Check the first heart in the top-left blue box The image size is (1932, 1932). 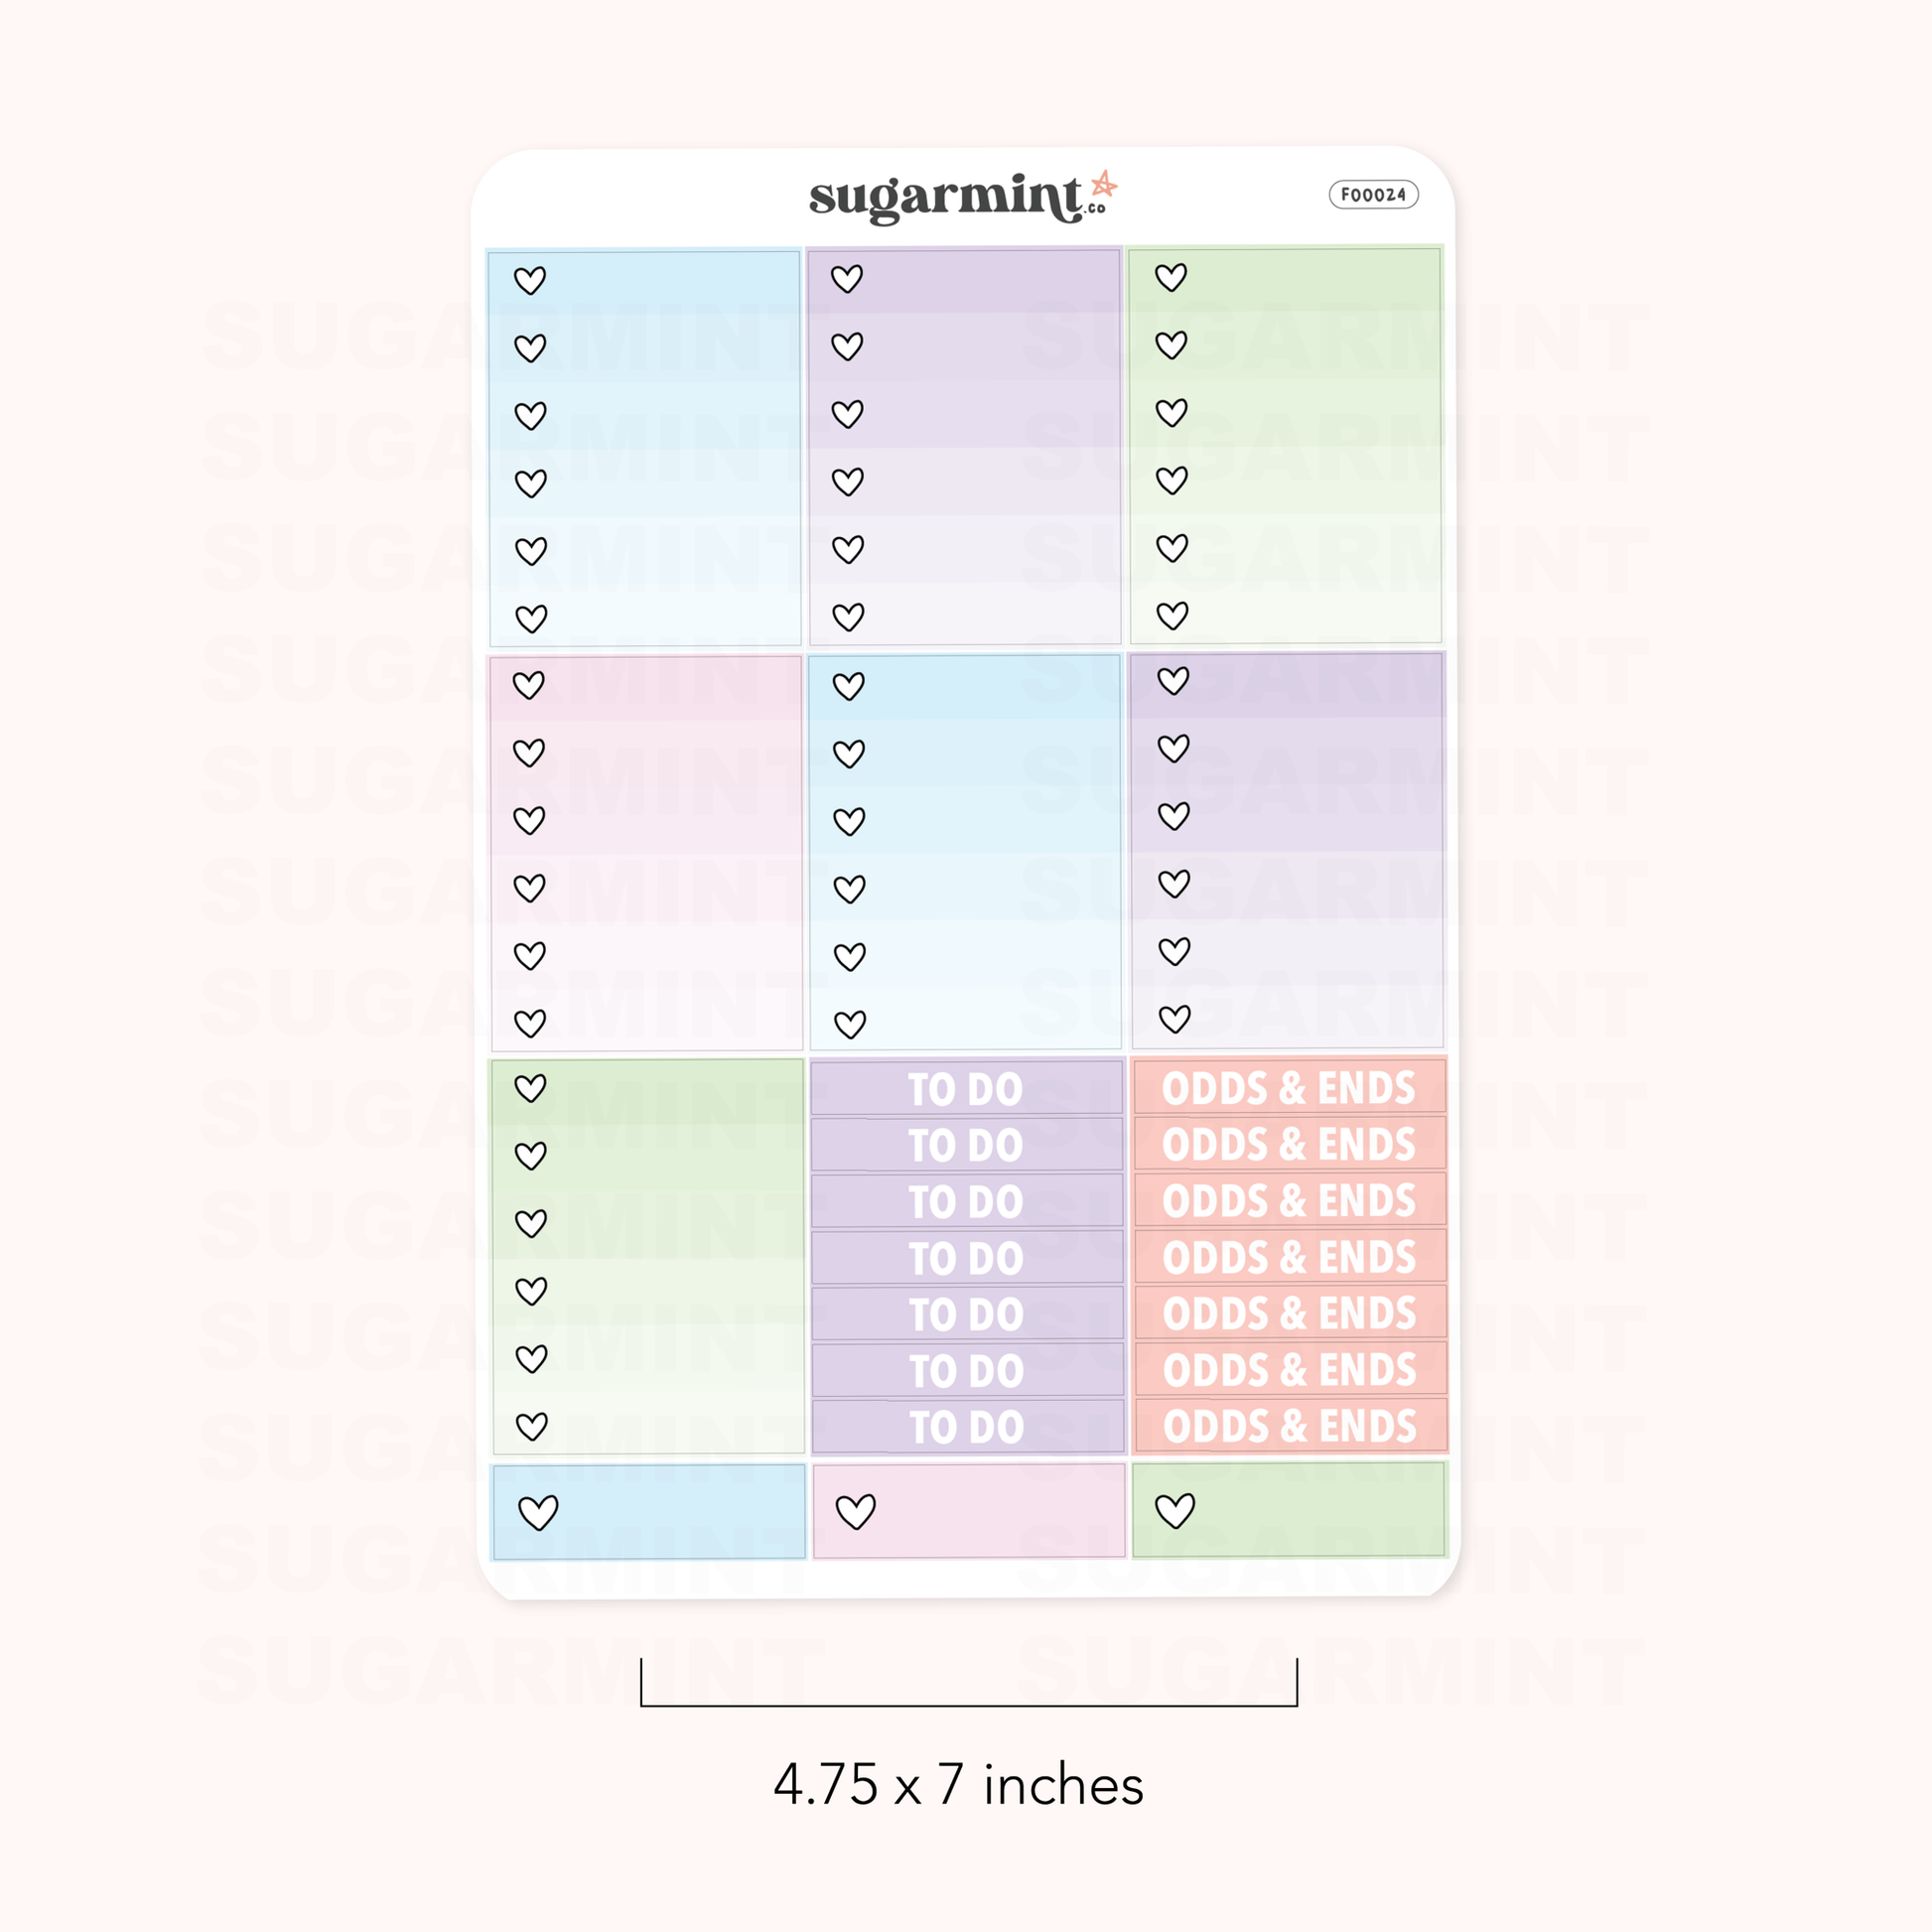click(x=530, y=280)
